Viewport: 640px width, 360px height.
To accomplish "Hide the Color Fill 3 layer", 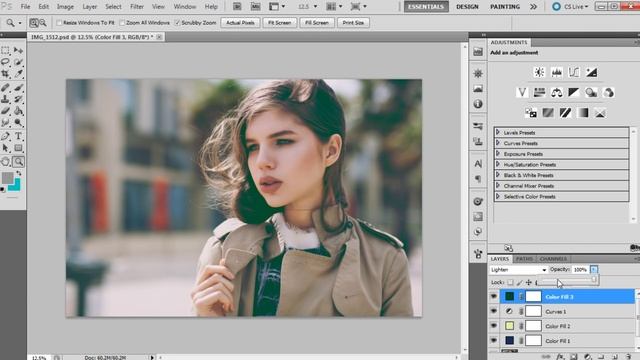I will [x=494, y=296].
